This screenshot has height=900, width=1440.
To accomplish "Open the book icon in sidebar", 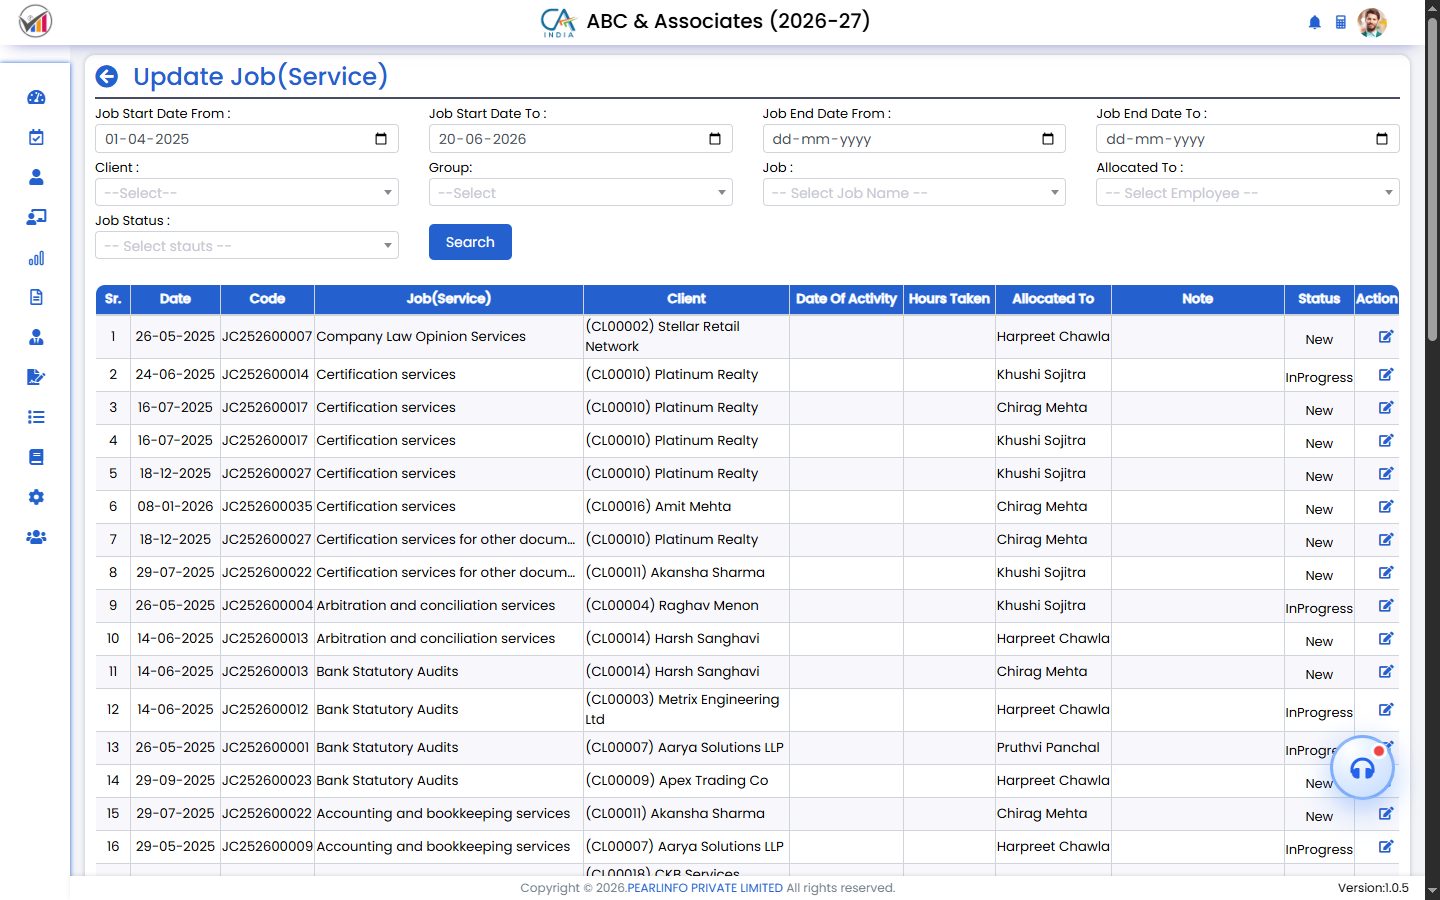I will coord(36,457).
